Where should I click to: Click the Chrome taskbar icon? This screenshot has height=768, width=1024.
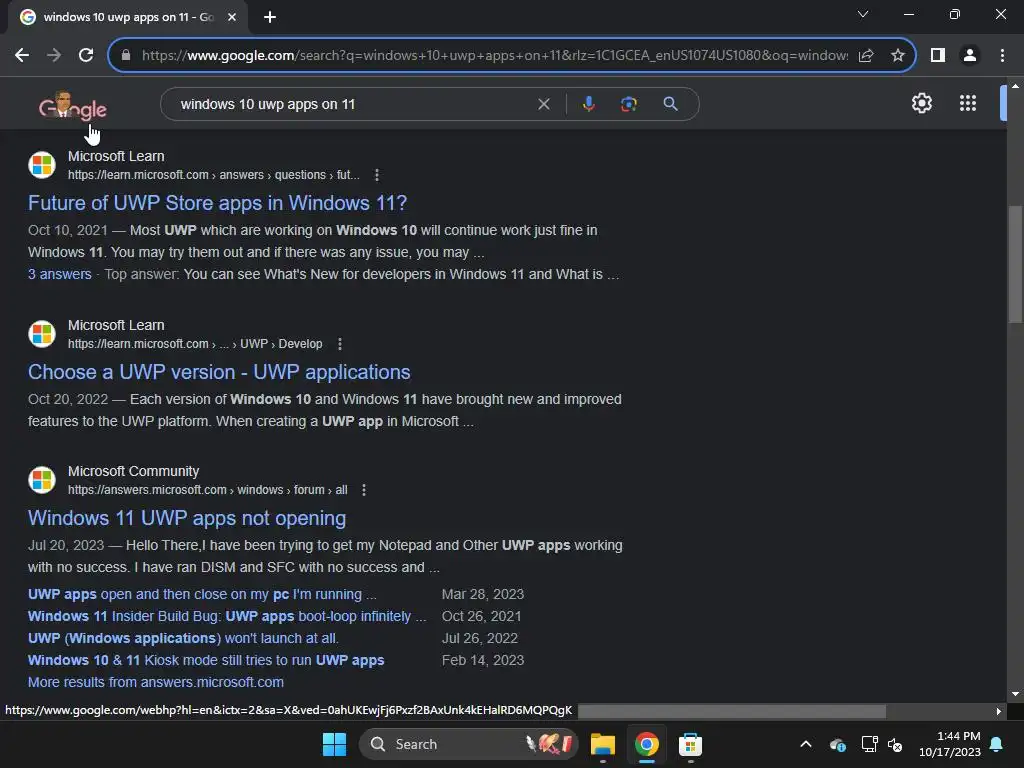pos(647,744)
